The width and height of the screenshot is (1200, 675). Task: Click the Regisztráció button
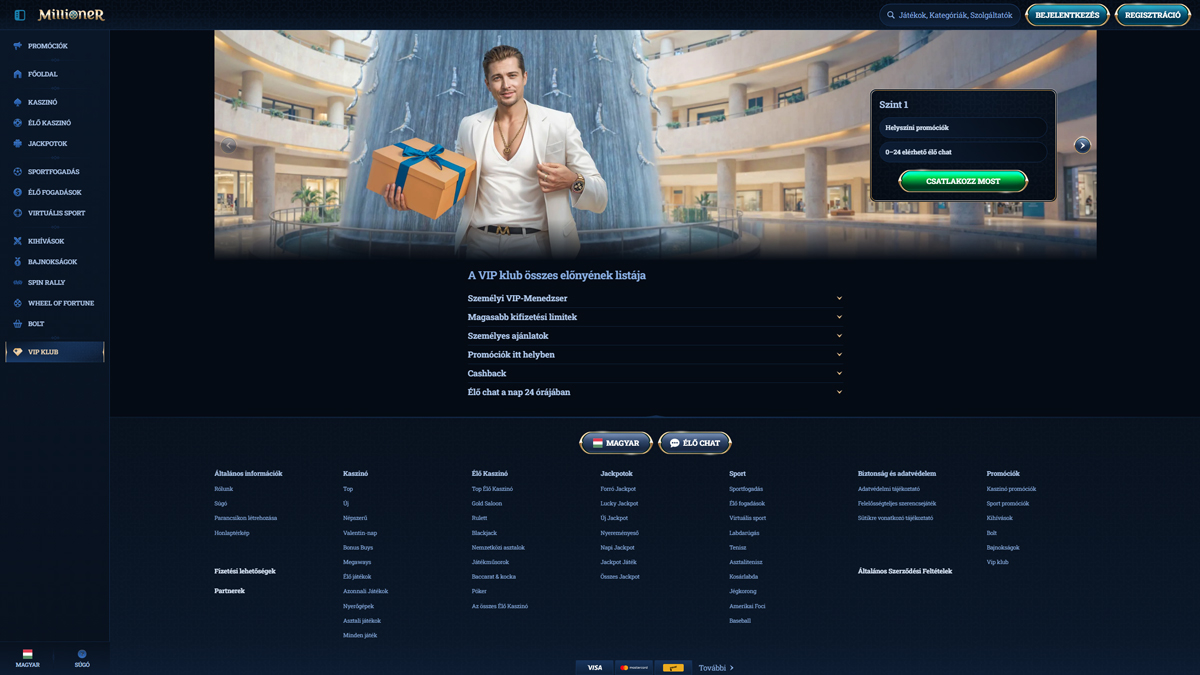1152,15
